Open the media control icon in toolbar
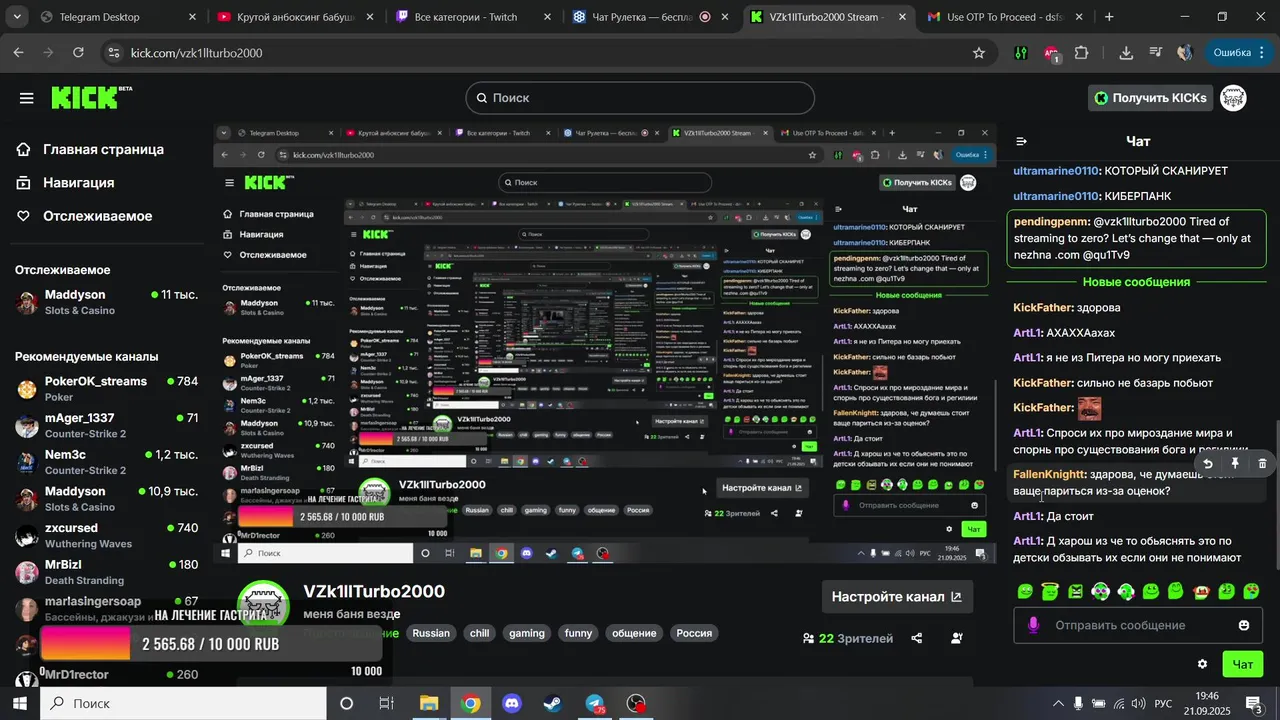 click(1156, 53)
